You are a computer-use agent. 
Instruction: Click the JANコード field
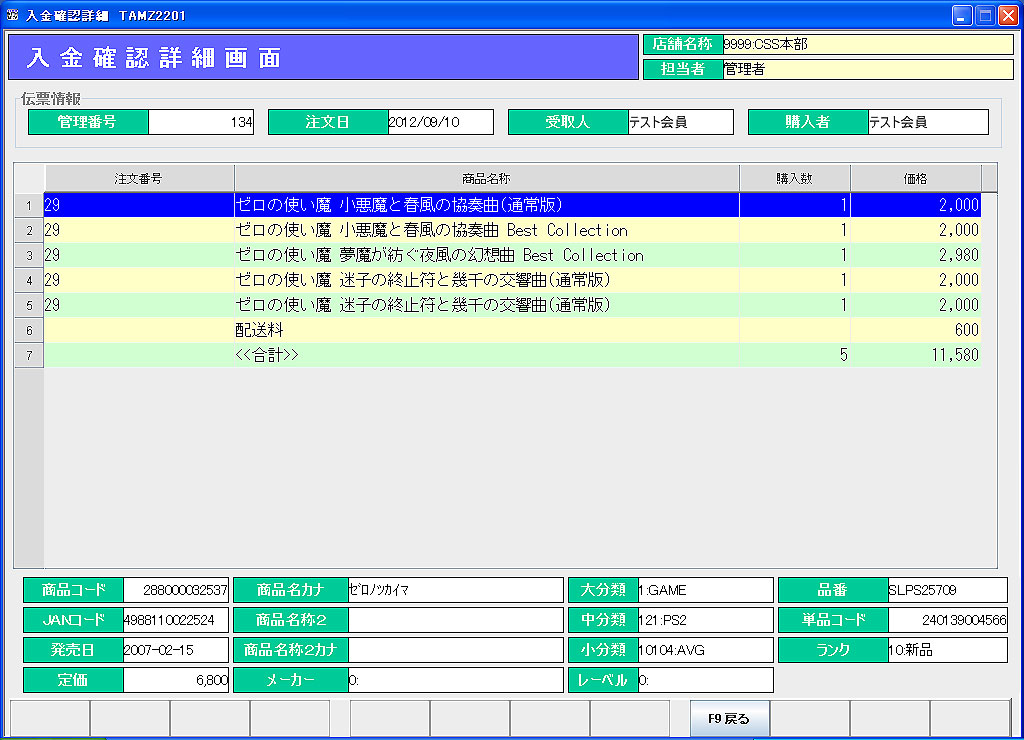pyautogui.click(x=176, y=620)
